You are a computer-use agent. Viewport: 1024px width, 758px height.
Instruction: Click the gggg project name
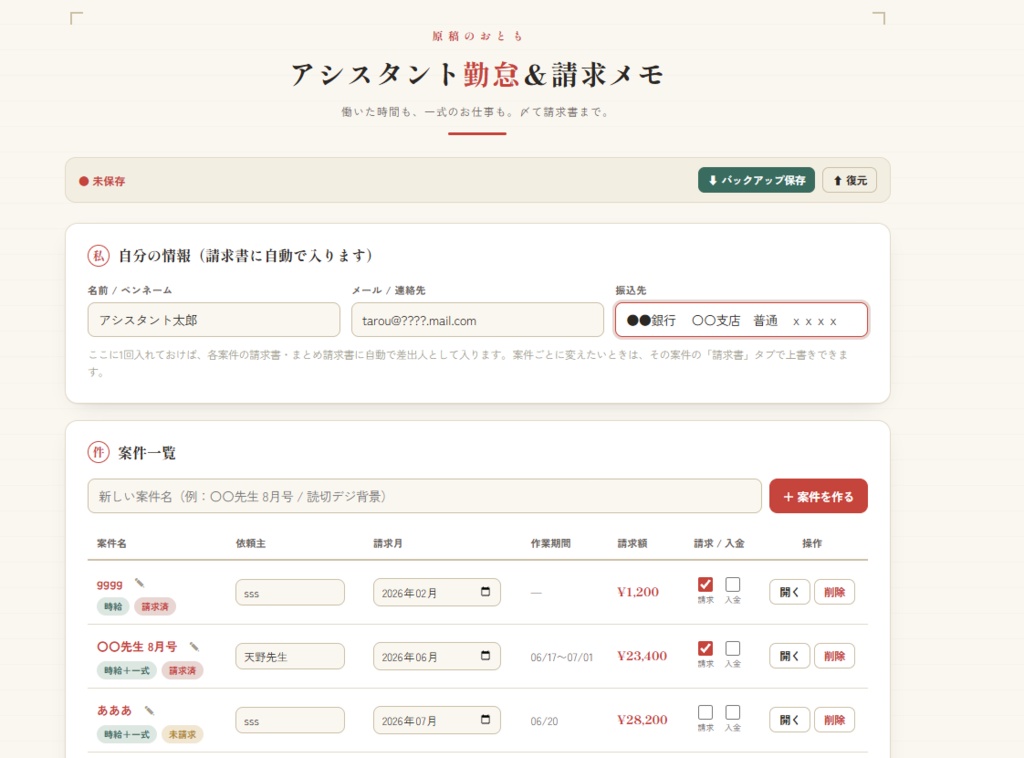(x=110, y=584)
